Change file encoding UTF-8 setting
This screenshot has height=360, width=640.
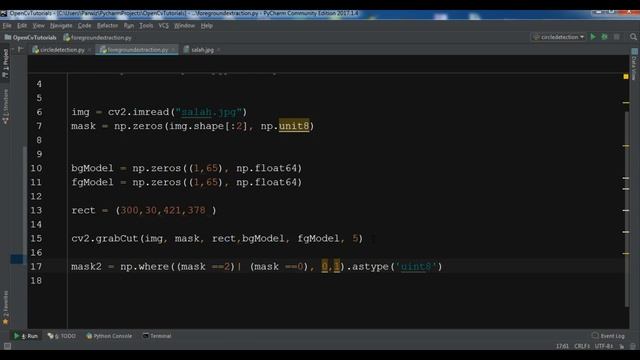tap(604, 346)
